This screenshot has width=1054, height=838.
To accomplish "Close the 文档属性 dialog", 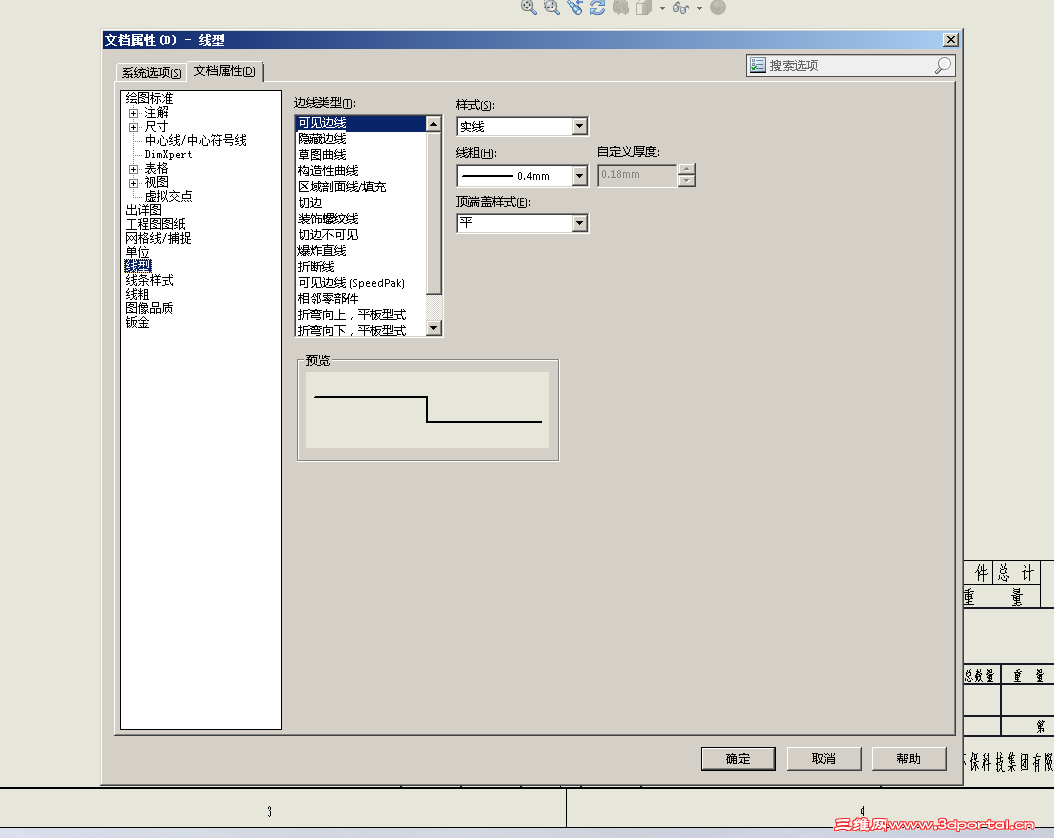I will click(950, 40).
